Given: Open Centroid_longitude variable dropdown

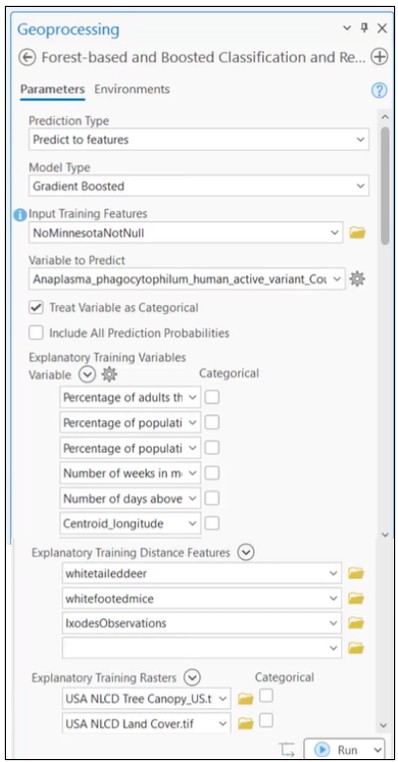Looking at the screenshot, I should pos(193,523).
